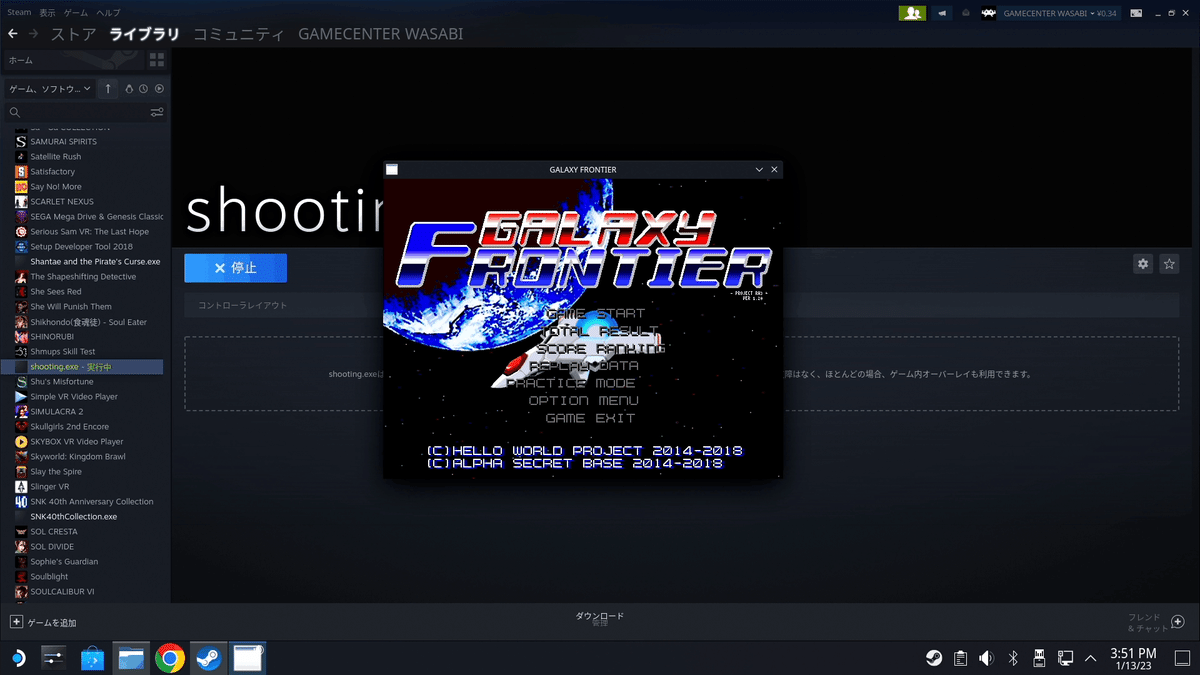Toggle the ready-to-play filter icon
Image resolution: width=1200 pixels, height=675 pixels.
pos(158,89)
